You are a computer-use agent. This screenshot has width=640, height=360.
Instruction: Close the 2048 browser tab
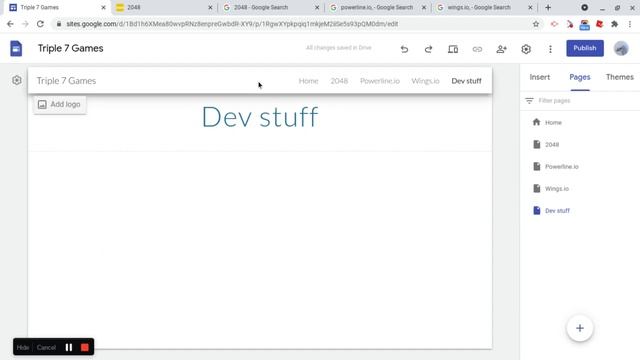(210, 7)
